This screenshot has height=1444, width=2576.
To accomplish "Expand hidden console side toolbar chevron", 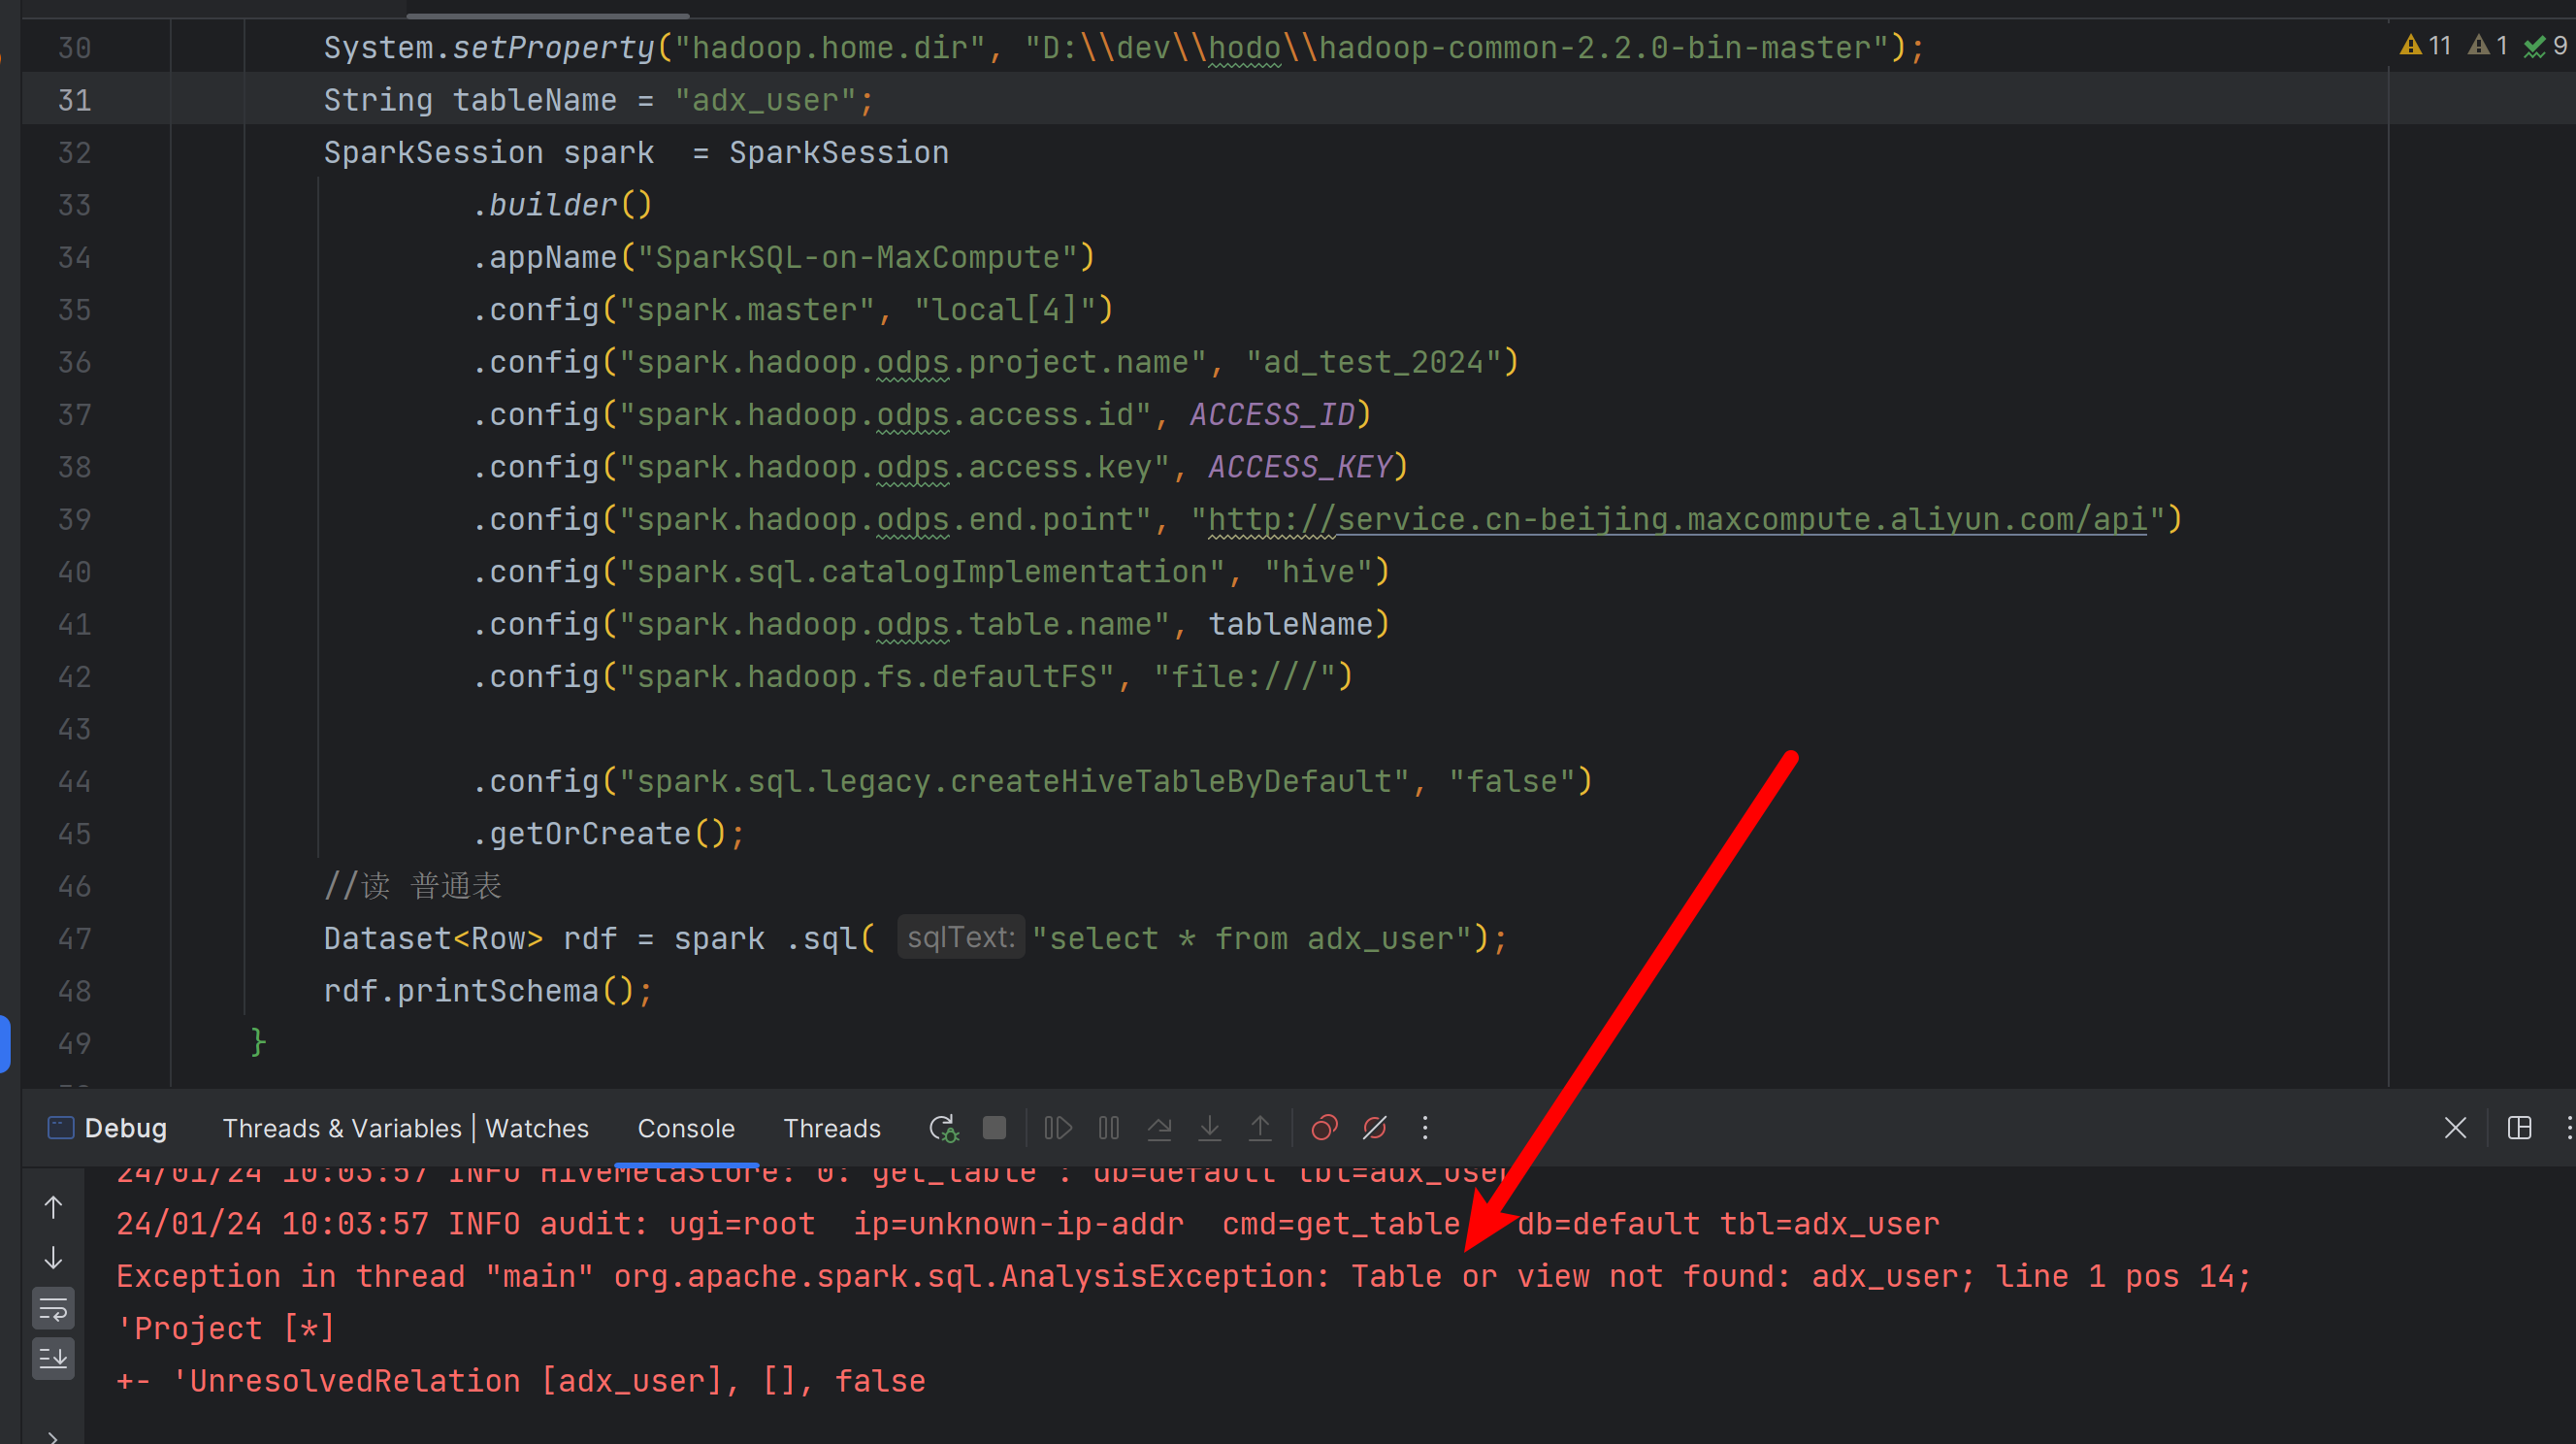I will (x=53, y=1437).
